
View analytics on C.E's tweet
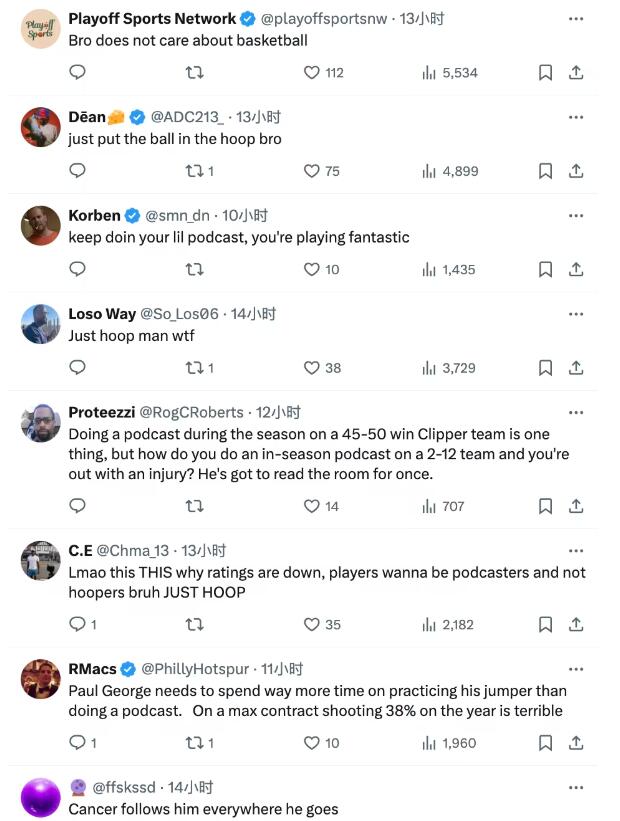pyautogui.click(x=447, y=624)
